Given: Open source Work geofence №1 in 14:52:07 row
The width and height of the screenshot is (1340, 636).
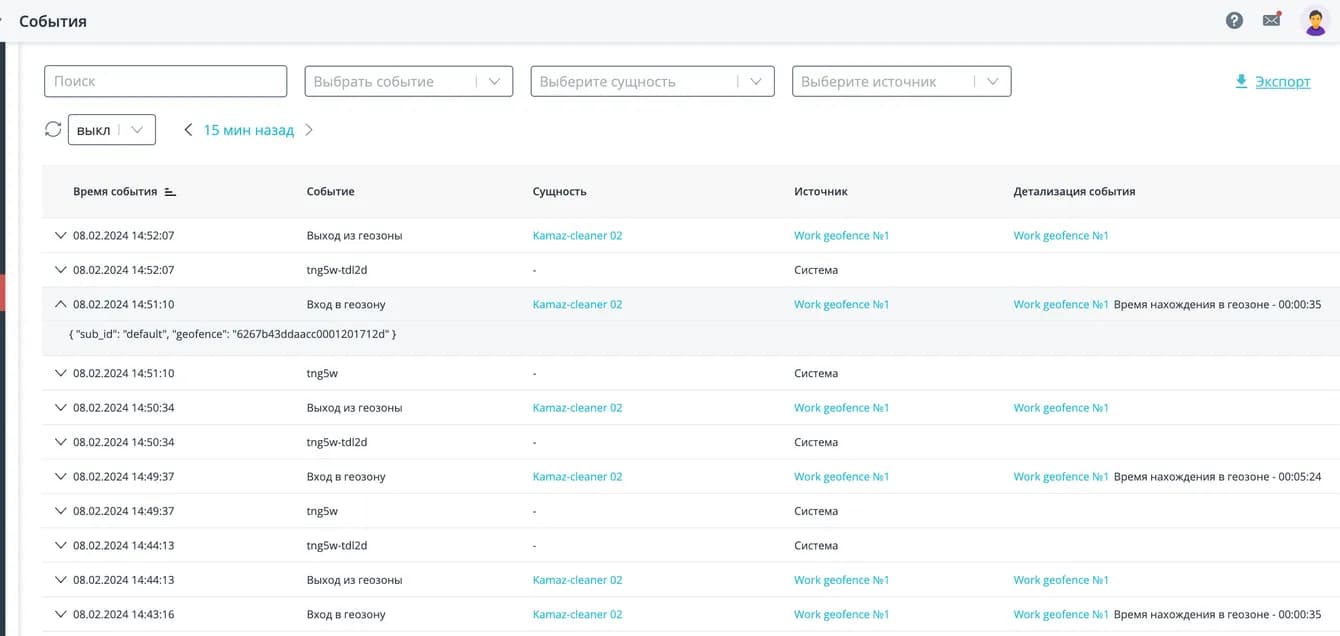Looking at the screenshot, I should (x=841, y=236).
